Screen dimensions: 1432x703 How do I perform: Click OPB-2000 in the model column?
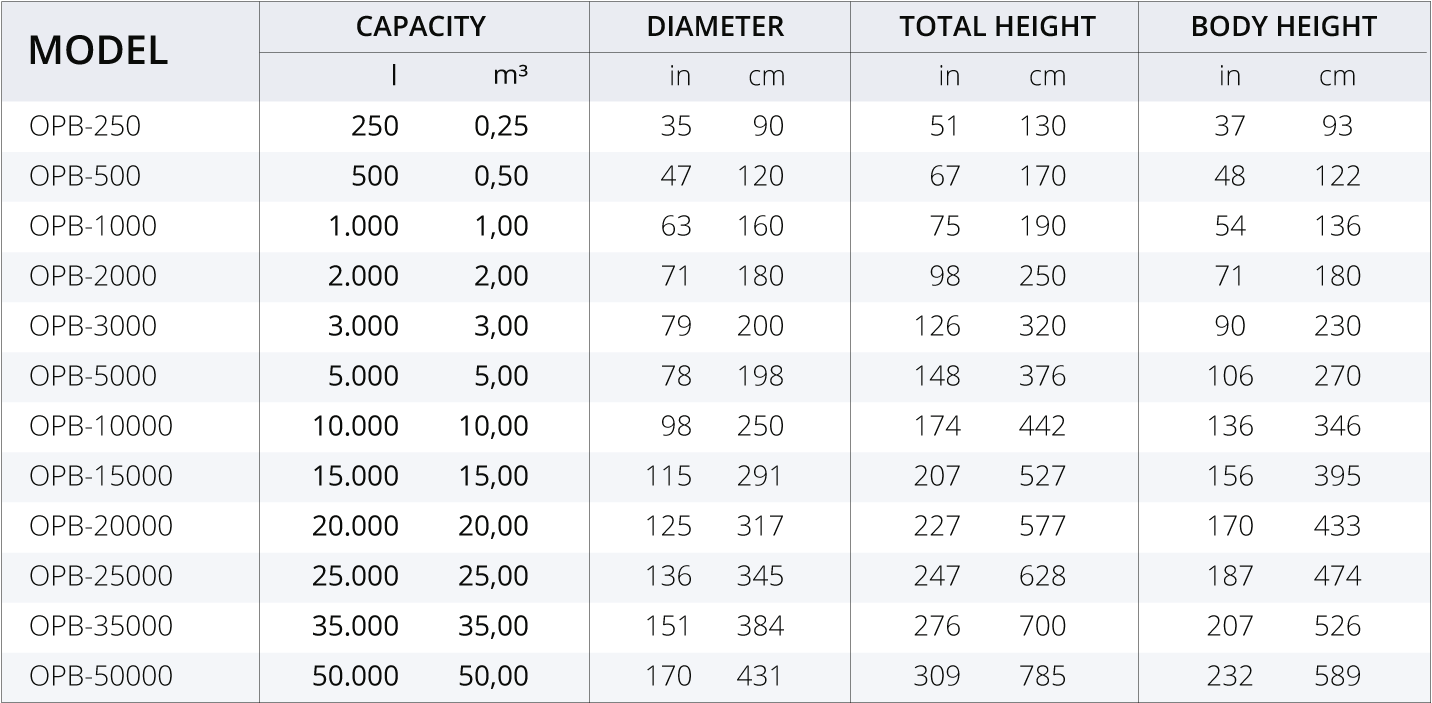pyautogui.click(x=93, y=276)
